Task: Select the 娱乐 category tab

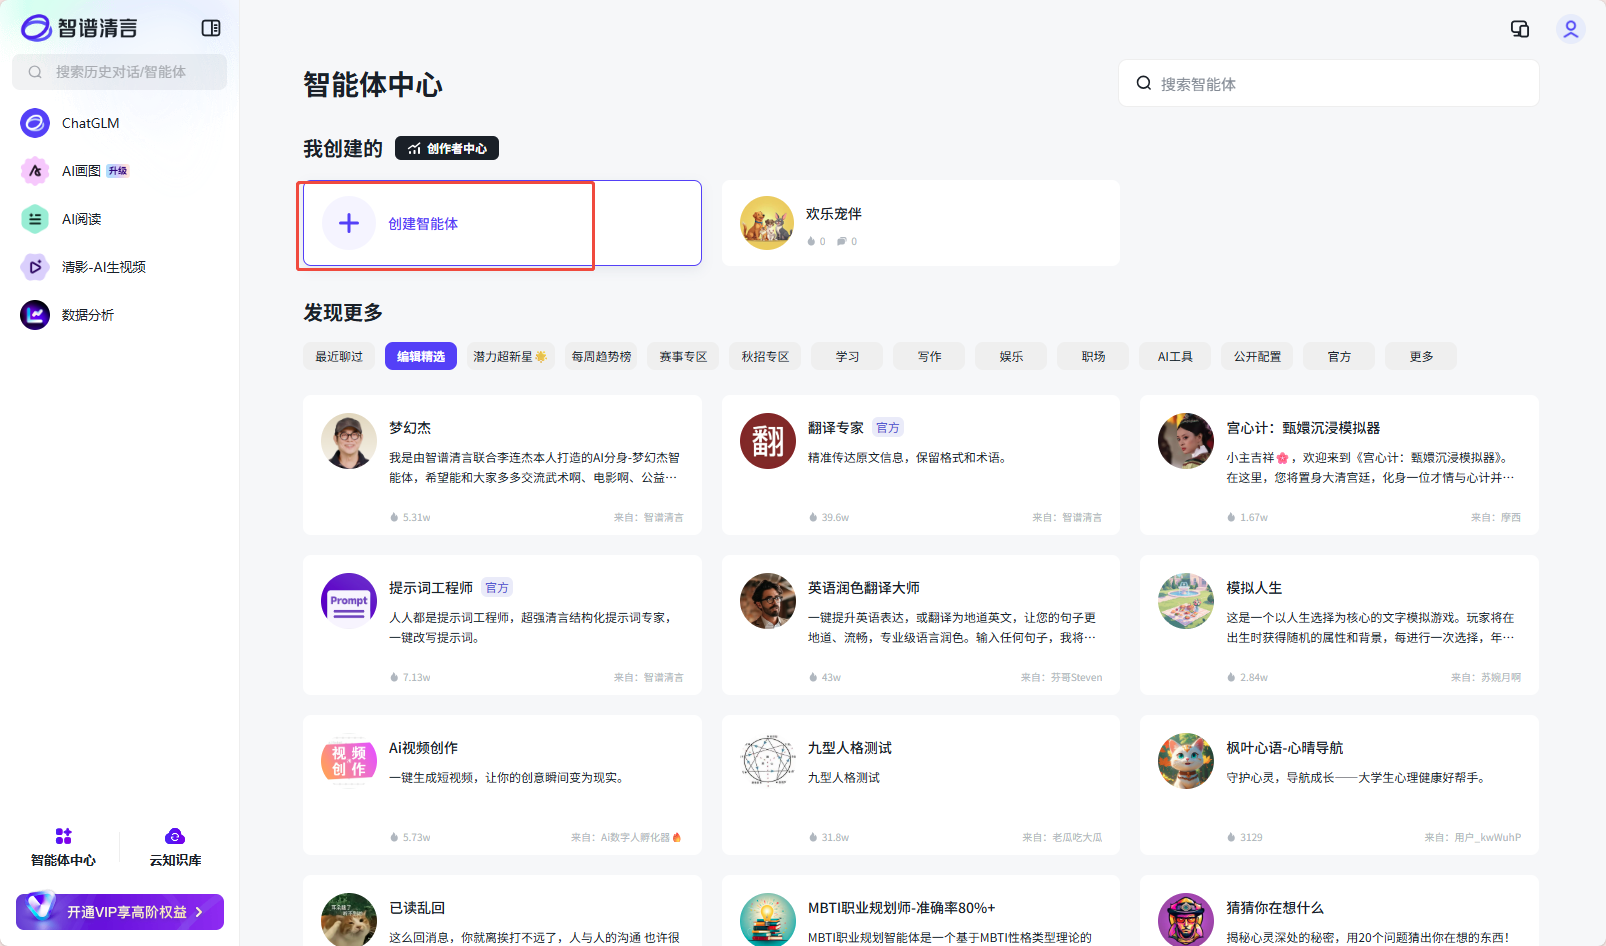Action: pos(1011,356)
